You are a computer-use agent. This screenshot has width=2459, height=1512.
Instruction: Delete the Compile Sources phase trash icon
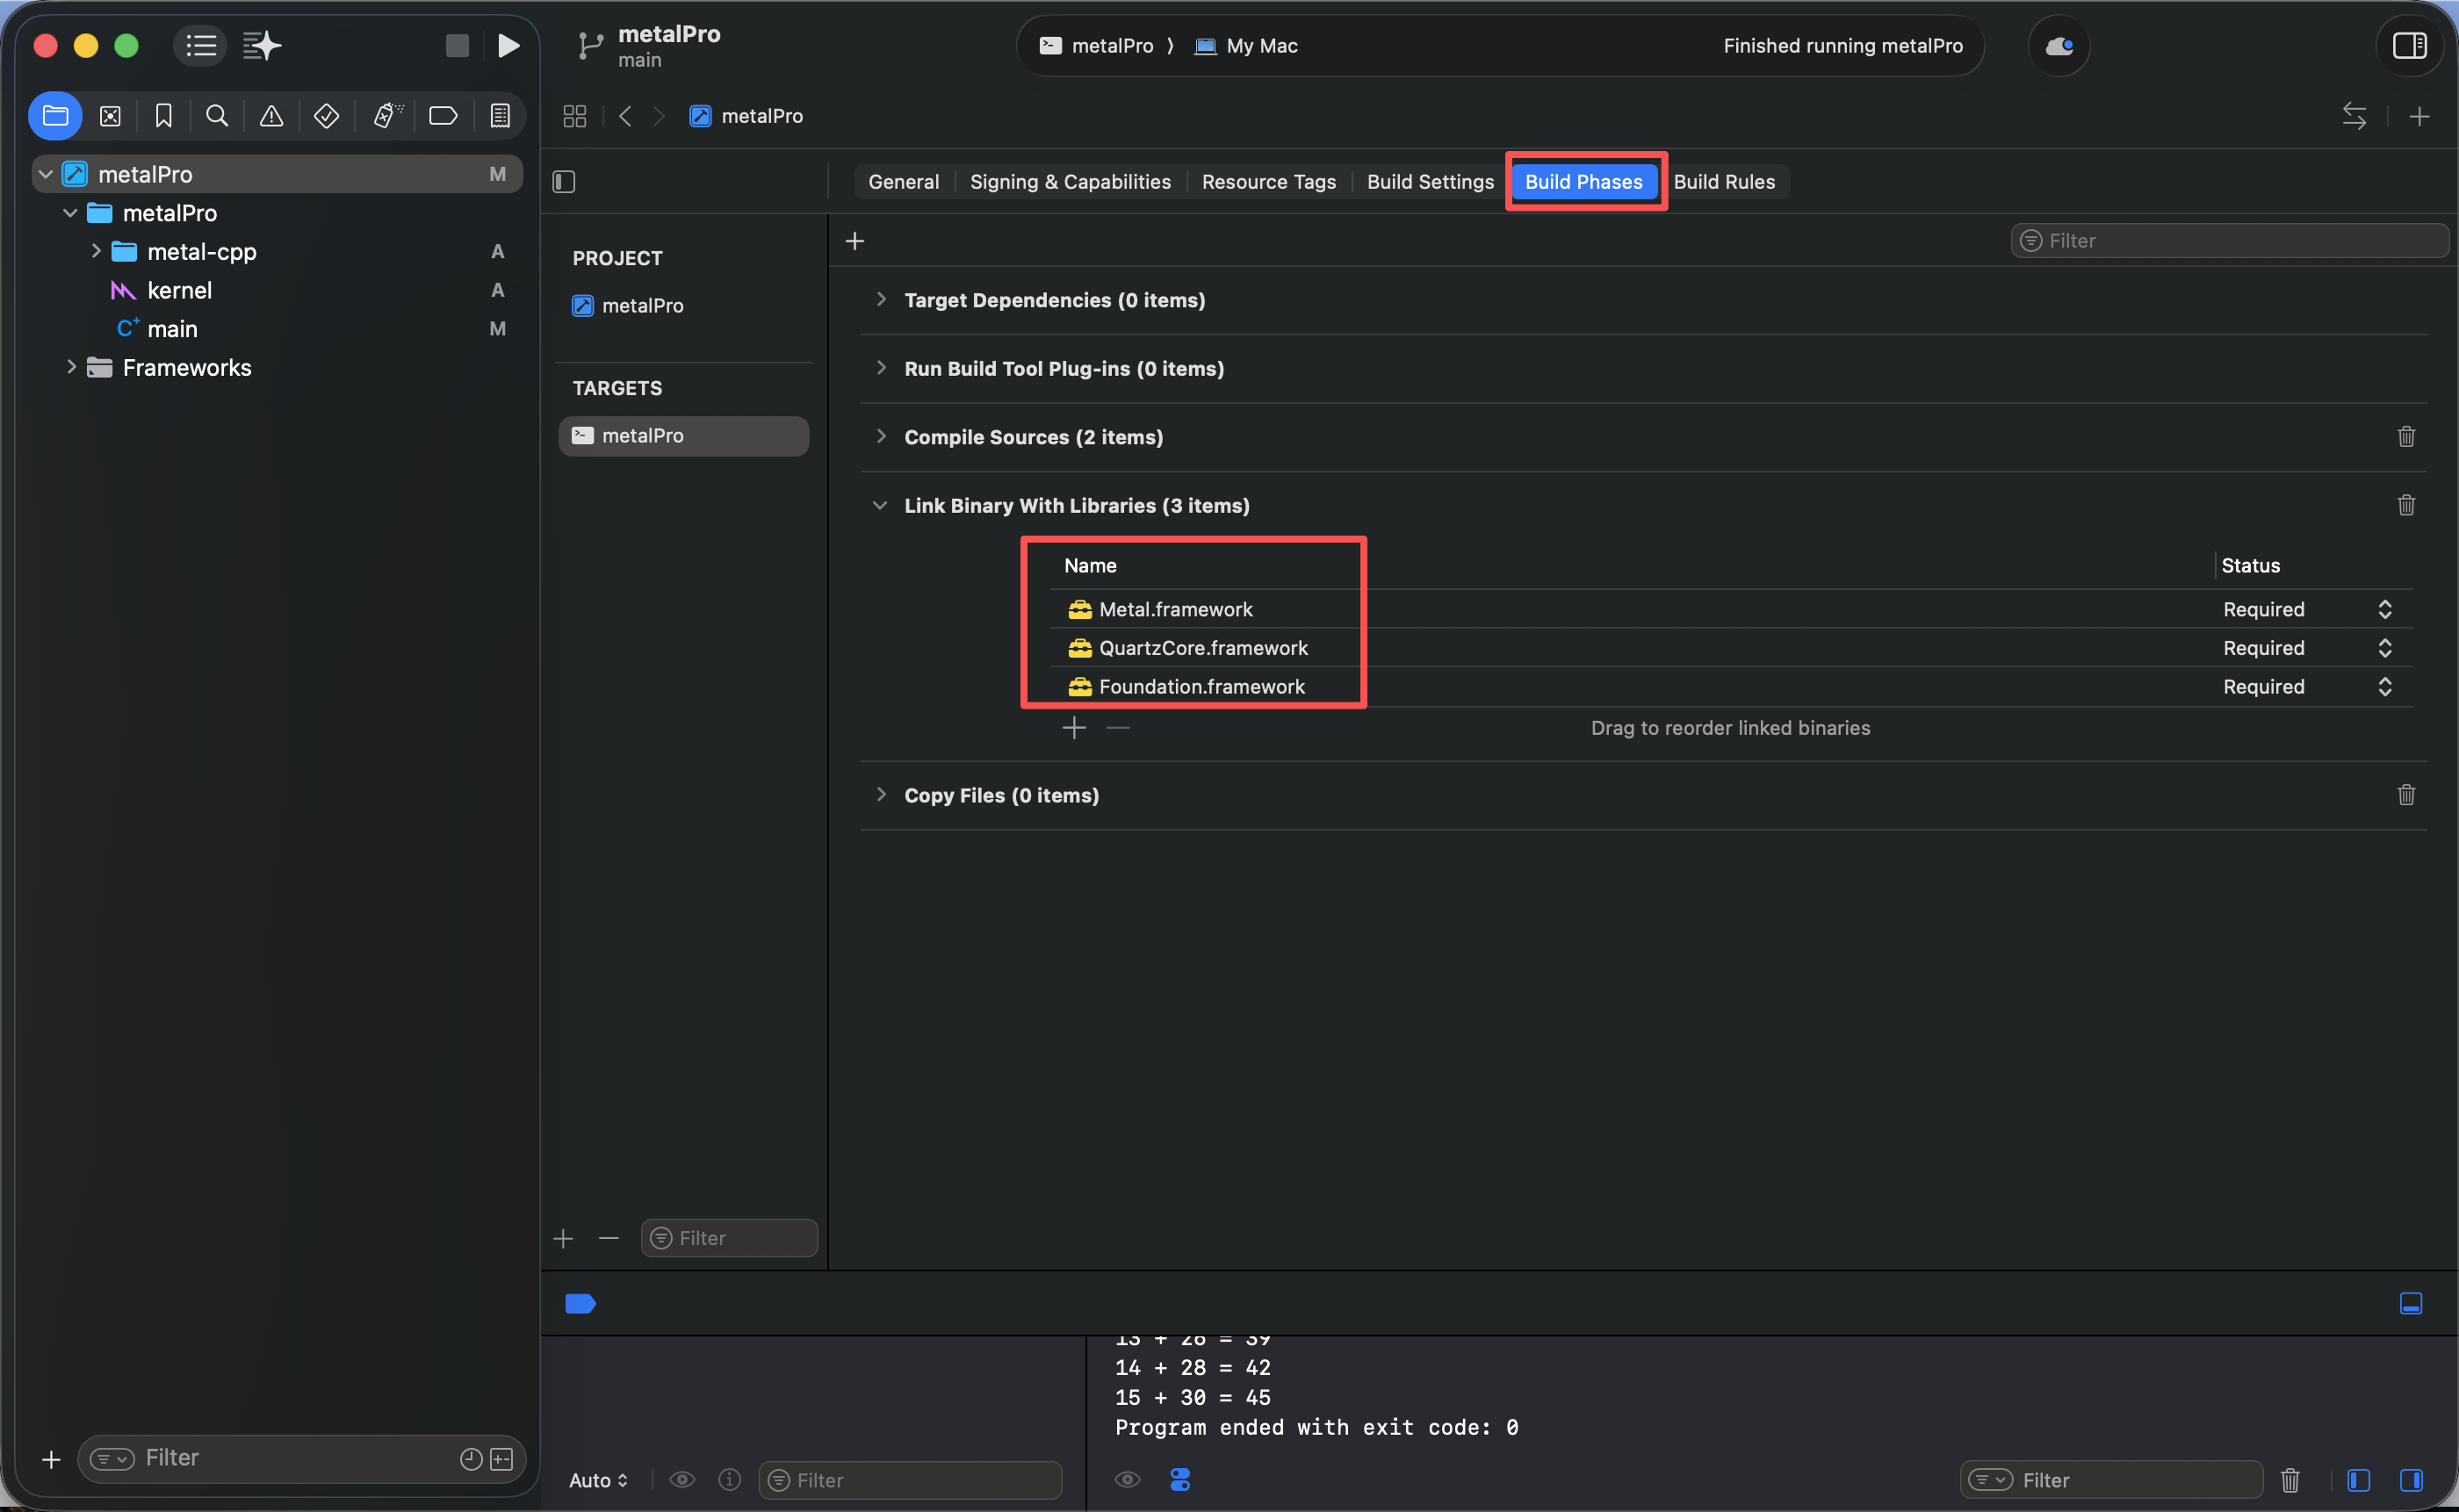(x=2406, y=437)
